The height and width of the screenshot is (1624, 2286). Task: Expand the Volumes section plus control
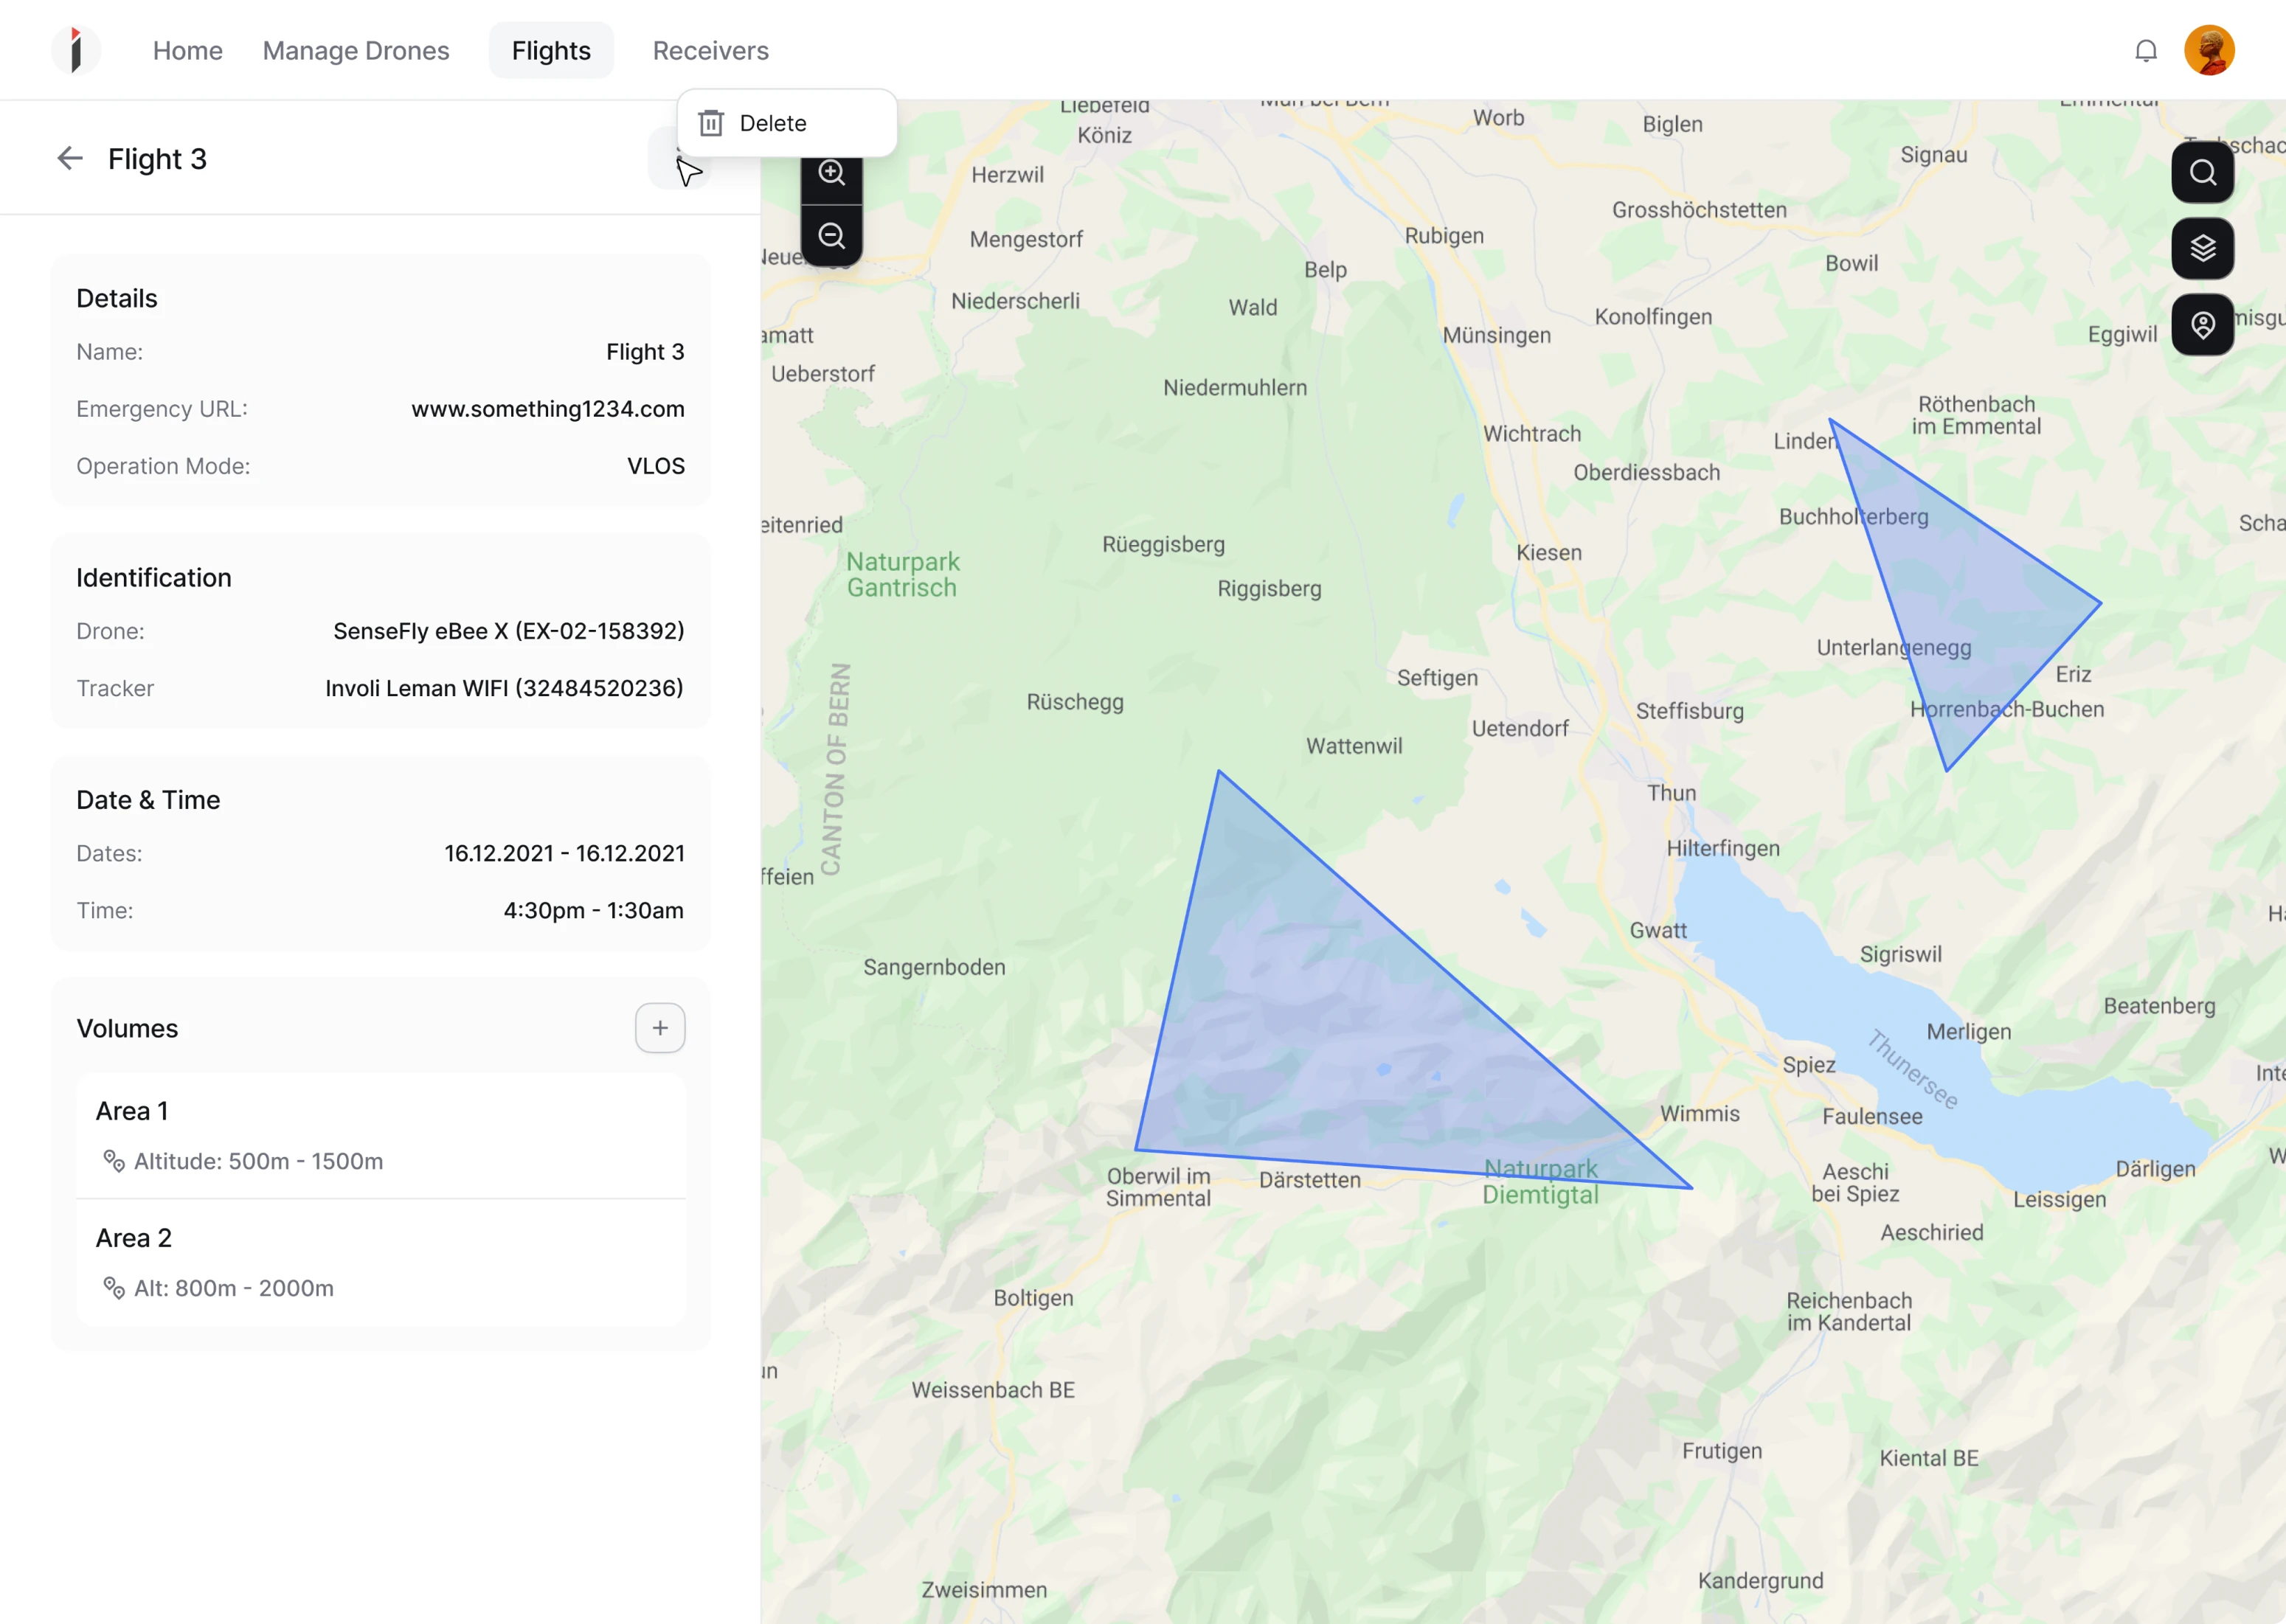tap(660, 1027)
